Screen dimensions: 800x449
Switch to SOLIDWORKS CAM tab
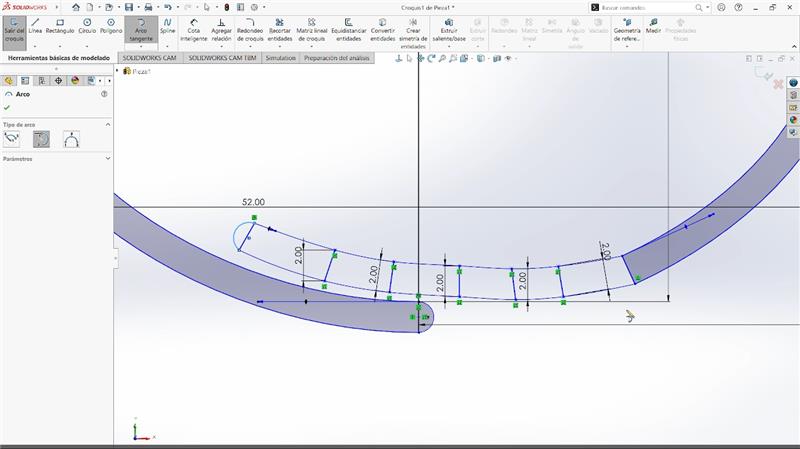pos(149,58)
